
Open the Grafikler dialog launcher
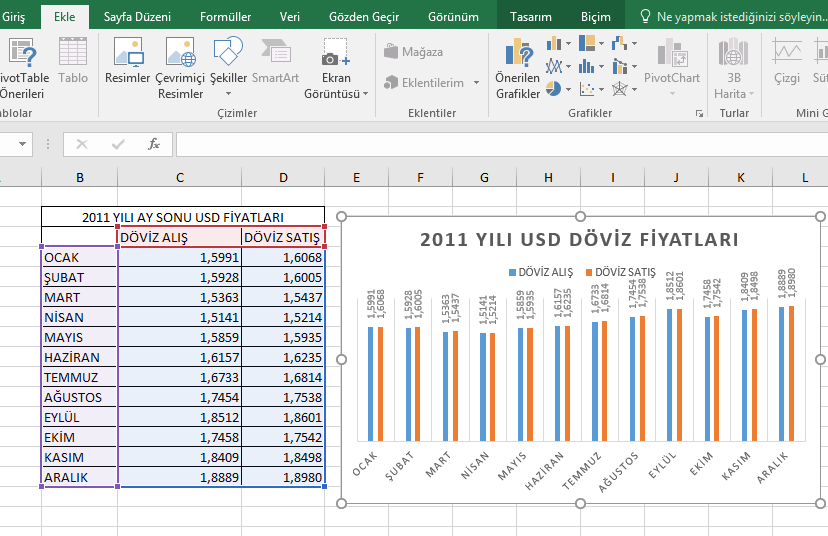(698, 114)
